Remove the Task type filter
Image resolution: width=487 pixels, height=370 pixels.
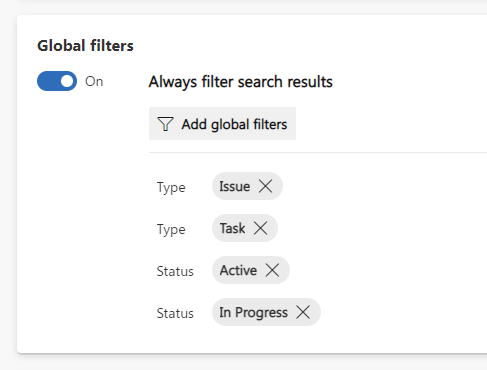[260, 228]
